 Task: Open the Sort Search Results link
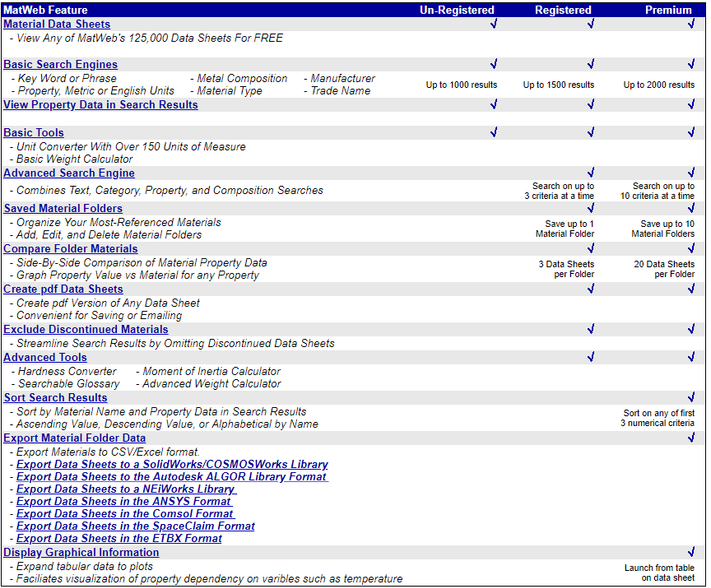(x=55, y=398)
